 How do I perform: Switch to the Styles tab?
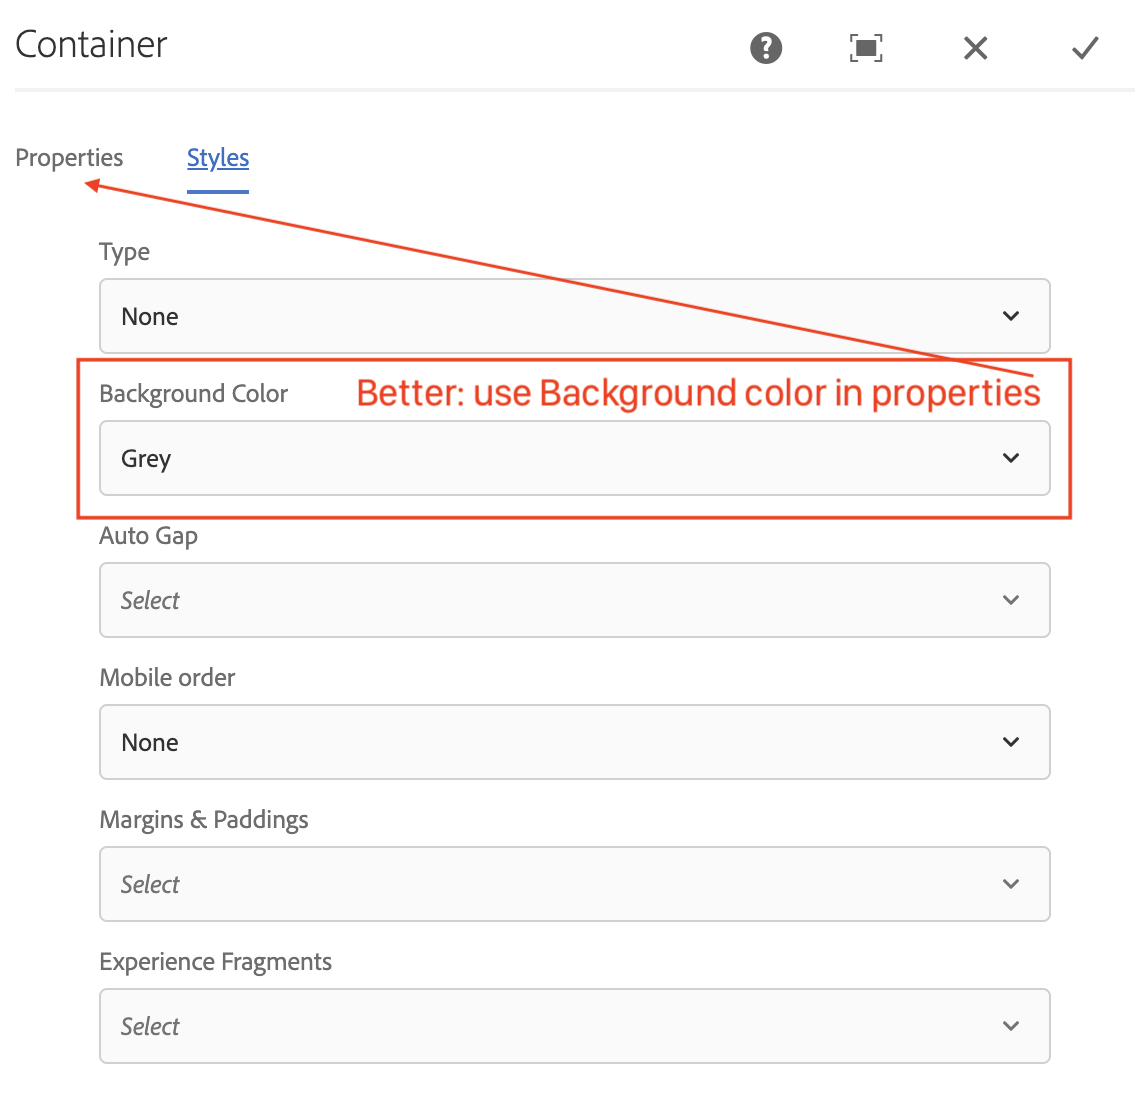217,158
